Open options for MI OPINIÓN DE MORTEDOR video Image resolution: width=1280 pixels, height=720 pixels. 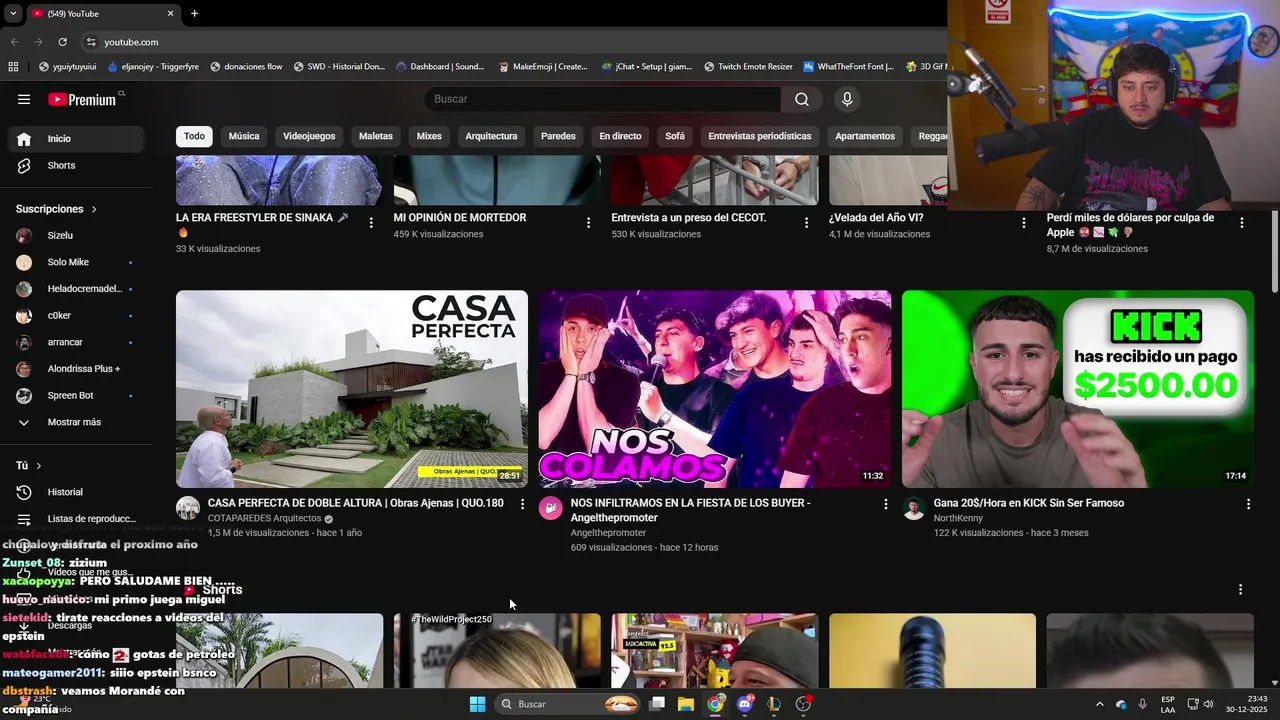click(x=588, y=223)
